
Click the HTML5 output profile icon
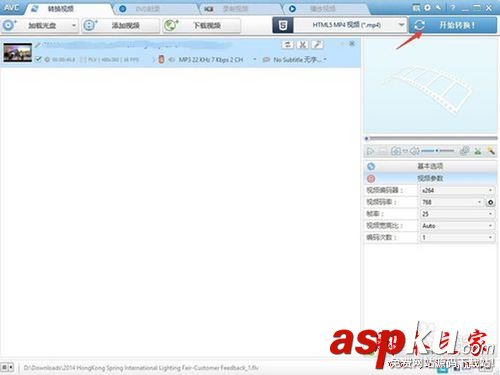(x=283, y=25)
